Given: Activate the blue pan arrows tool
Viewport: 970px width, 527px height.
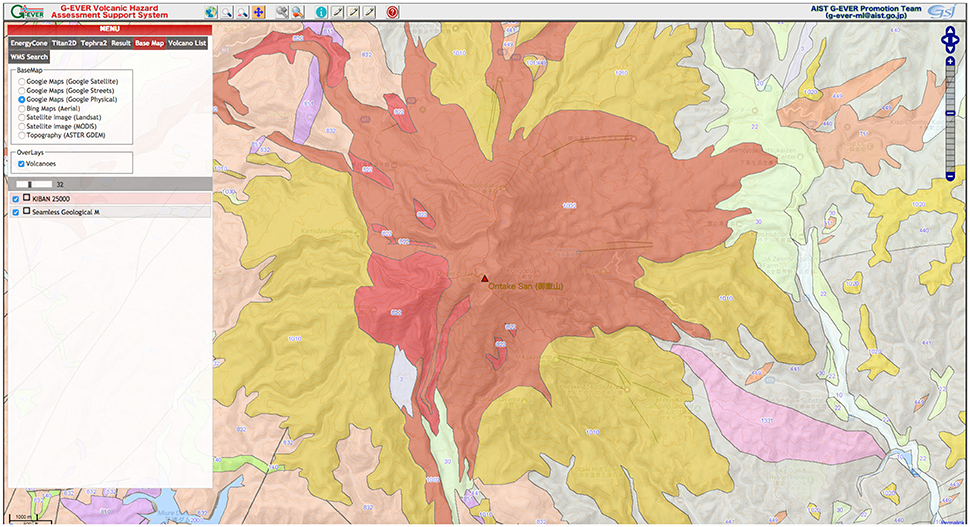Looking at the screenshot, I should pos(259,12).
